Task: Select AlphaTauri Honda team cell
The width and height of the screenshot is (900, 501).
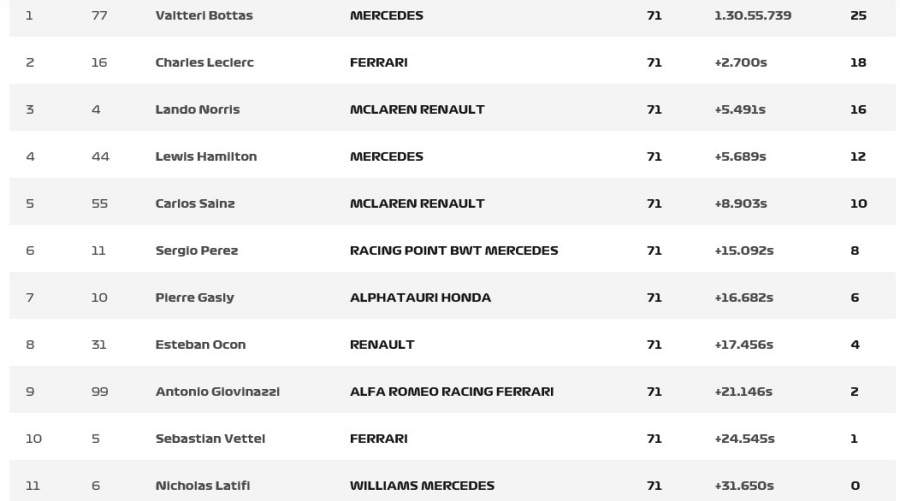Action: tap(420, 298)
